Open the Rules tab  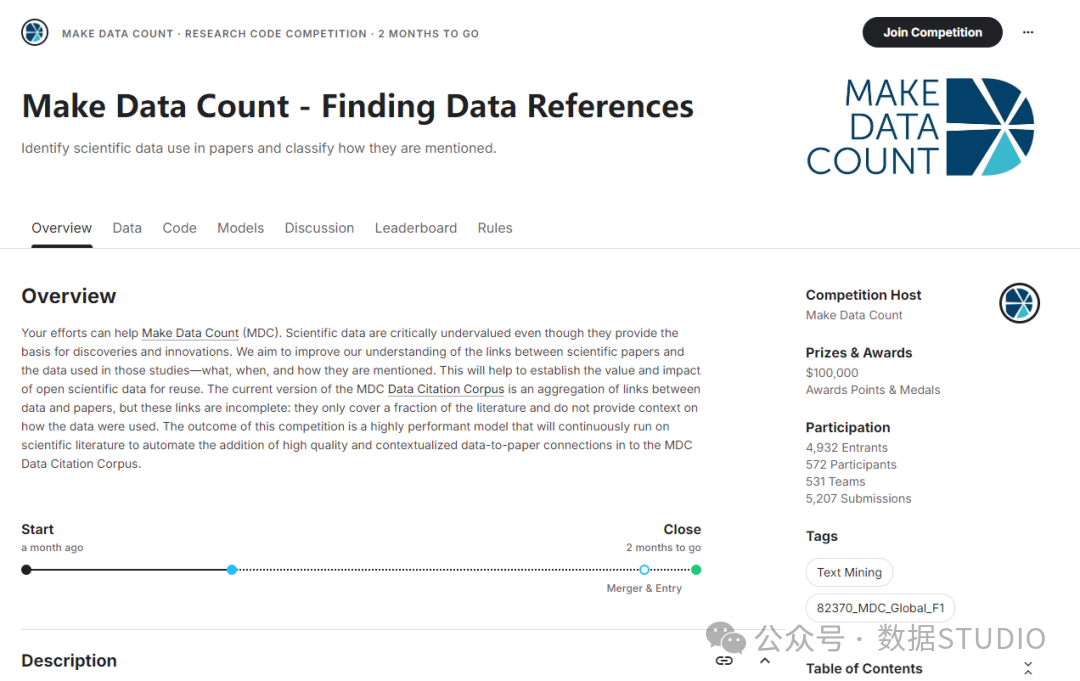tap(495, 228)
